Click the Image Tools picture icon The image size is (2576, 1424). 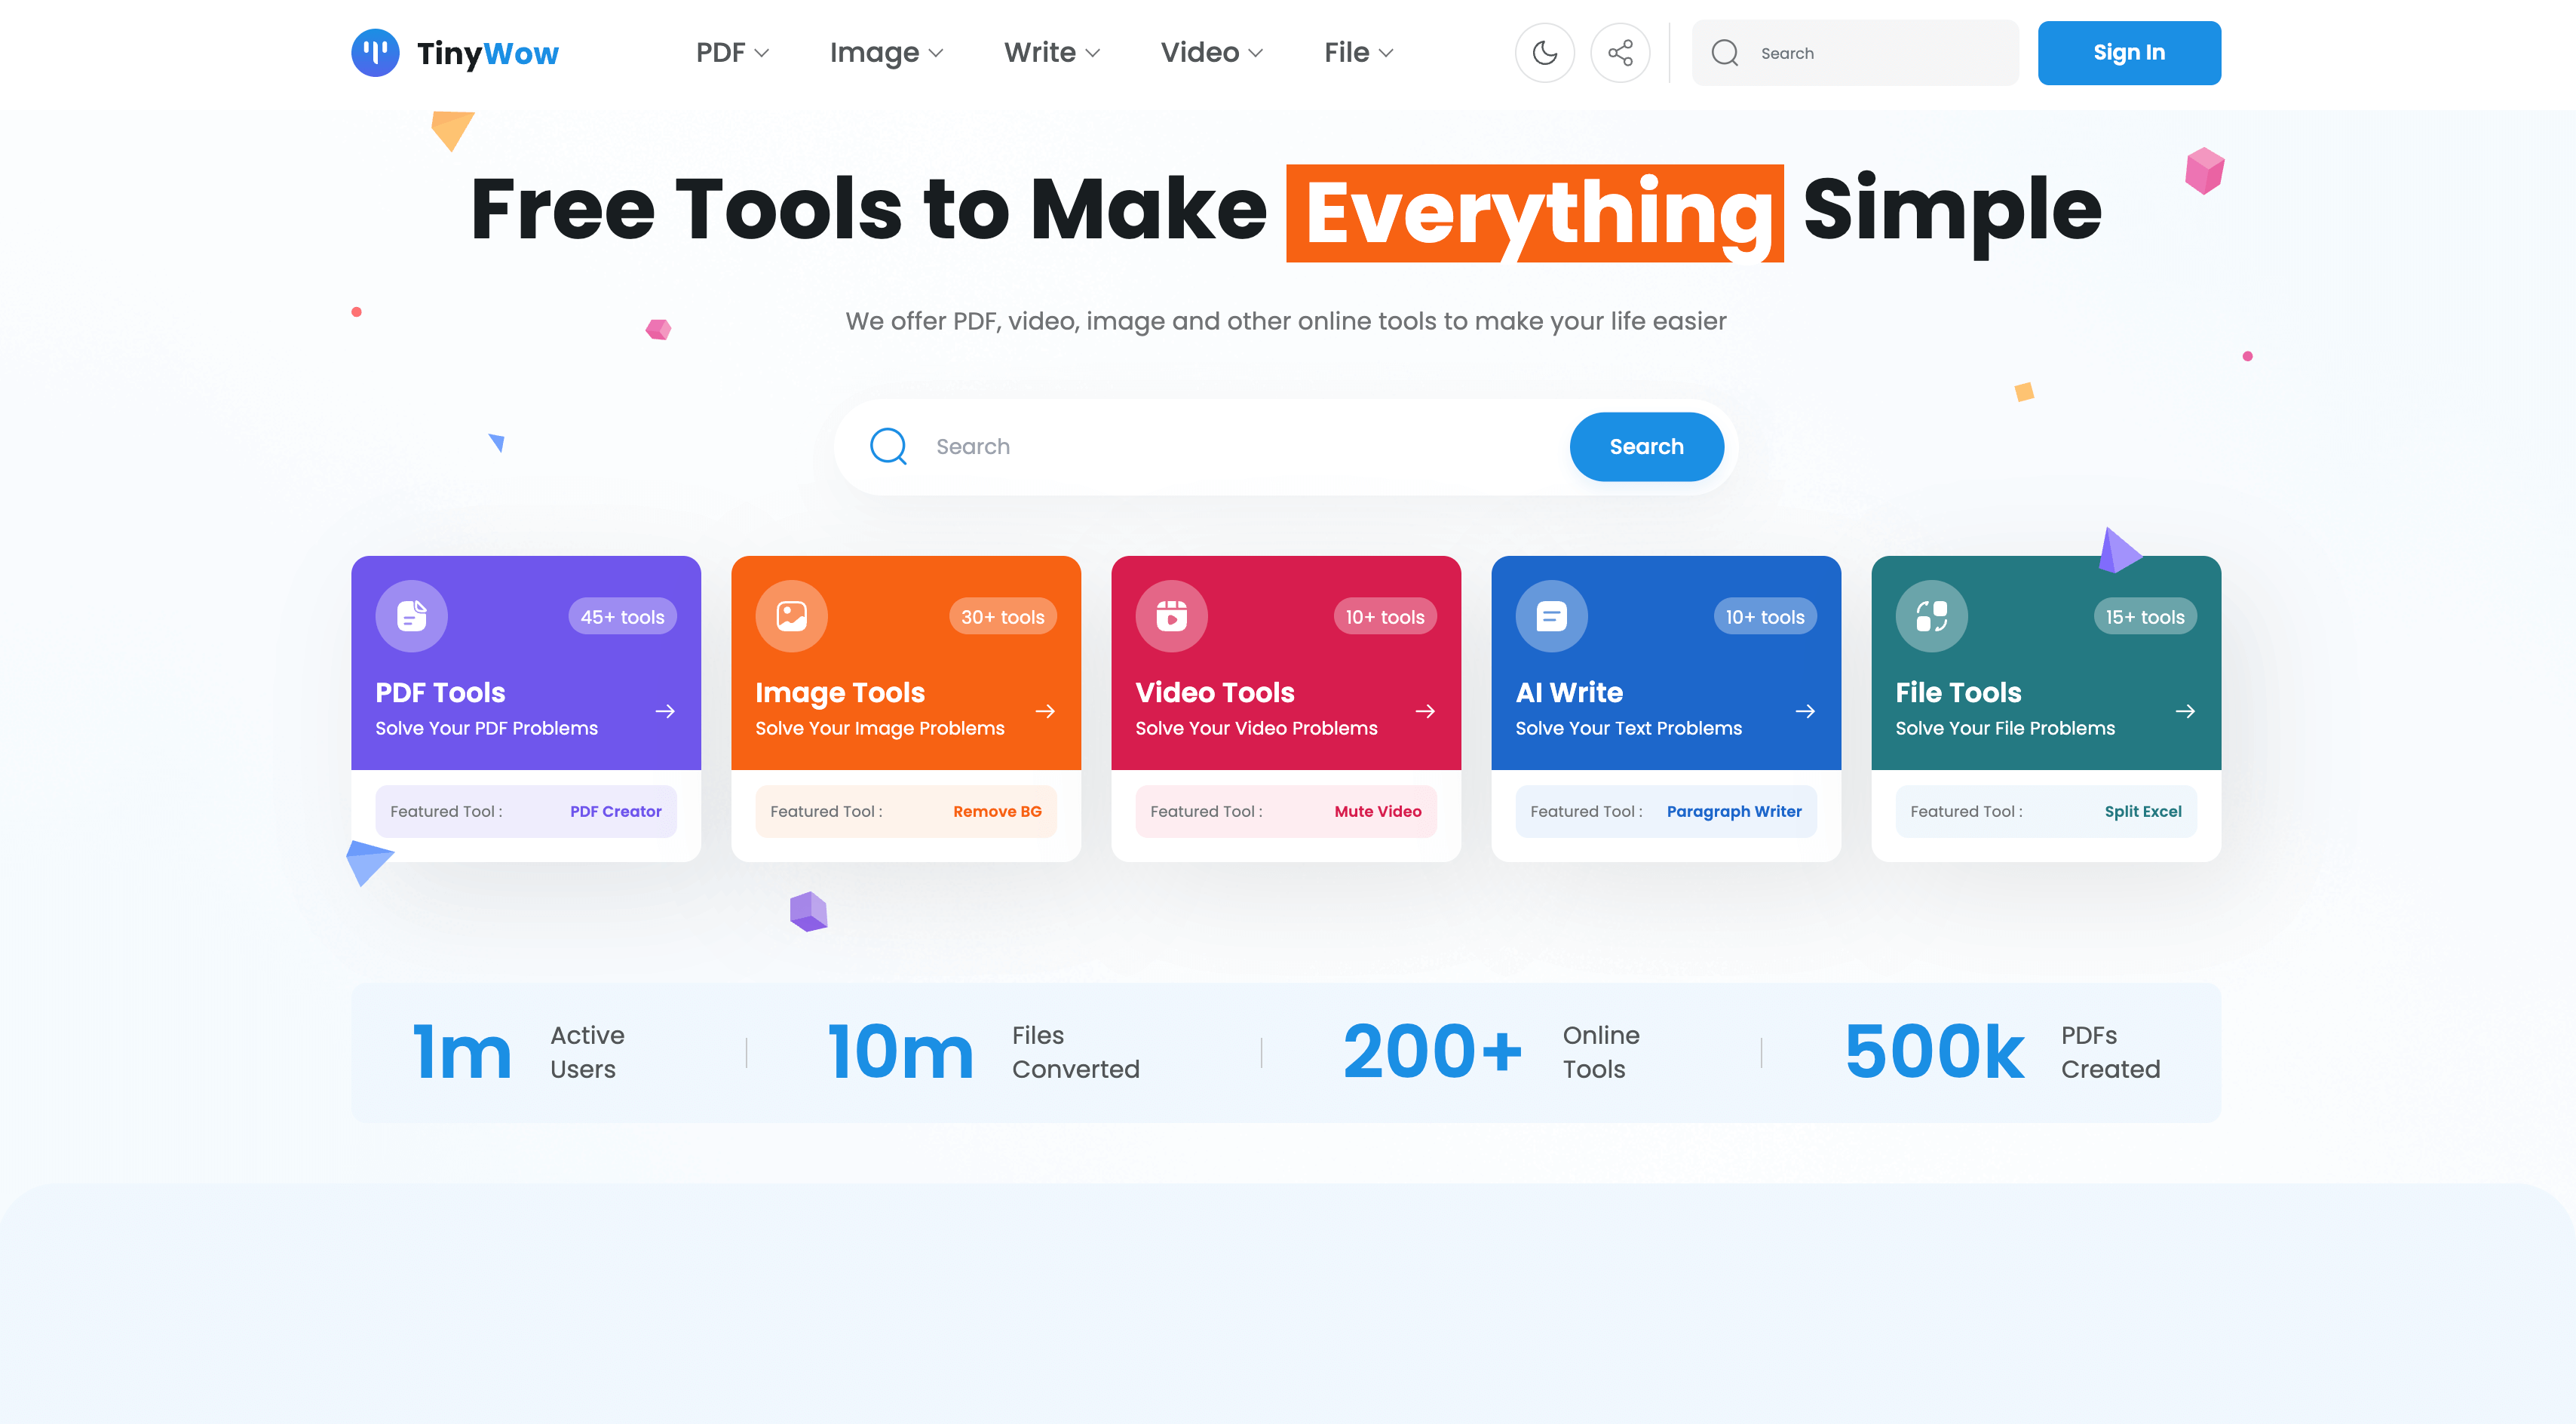(791, 616)
